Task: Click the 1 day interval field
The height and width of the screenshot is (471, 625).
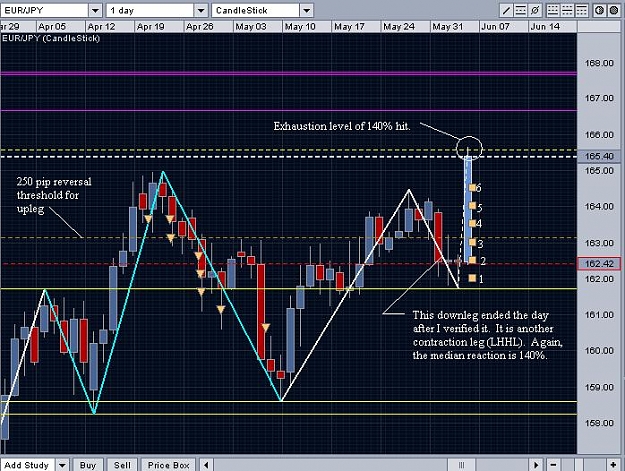Action: click(x=150, y=10)
